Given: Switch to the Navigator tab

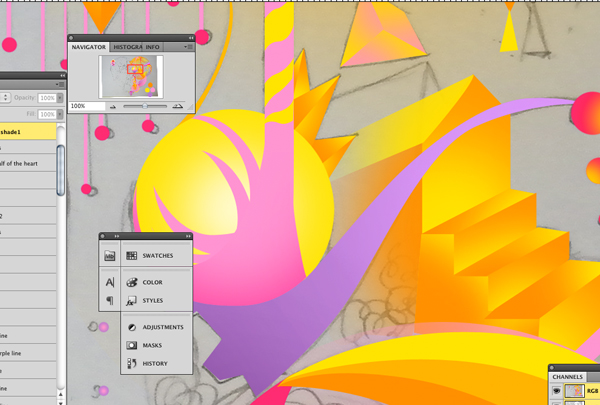Looking at the screenshot, I should (88, 47).
